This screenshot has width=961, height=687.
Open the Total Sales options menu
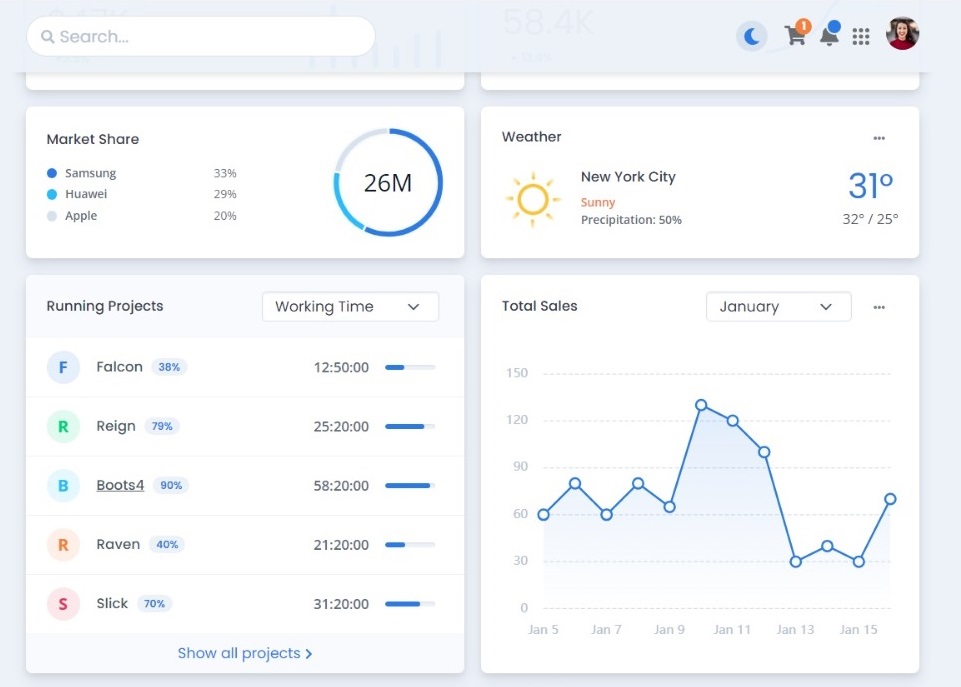[879, 307]
